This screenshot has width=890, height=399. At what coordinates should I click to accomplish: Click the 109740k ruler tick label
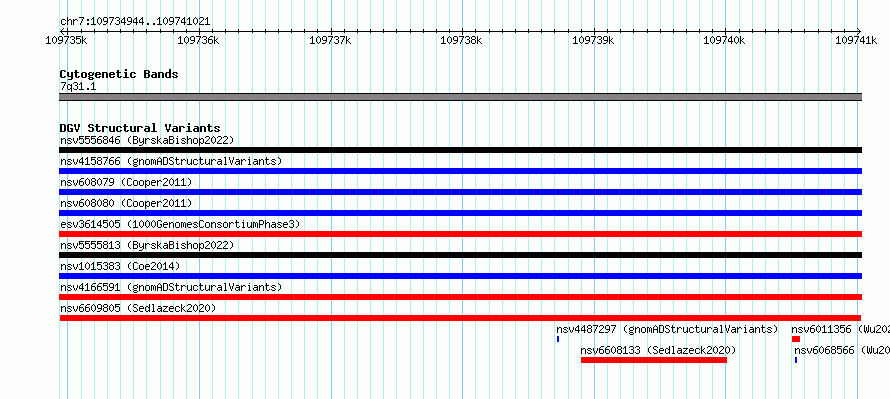coord(724,40)
